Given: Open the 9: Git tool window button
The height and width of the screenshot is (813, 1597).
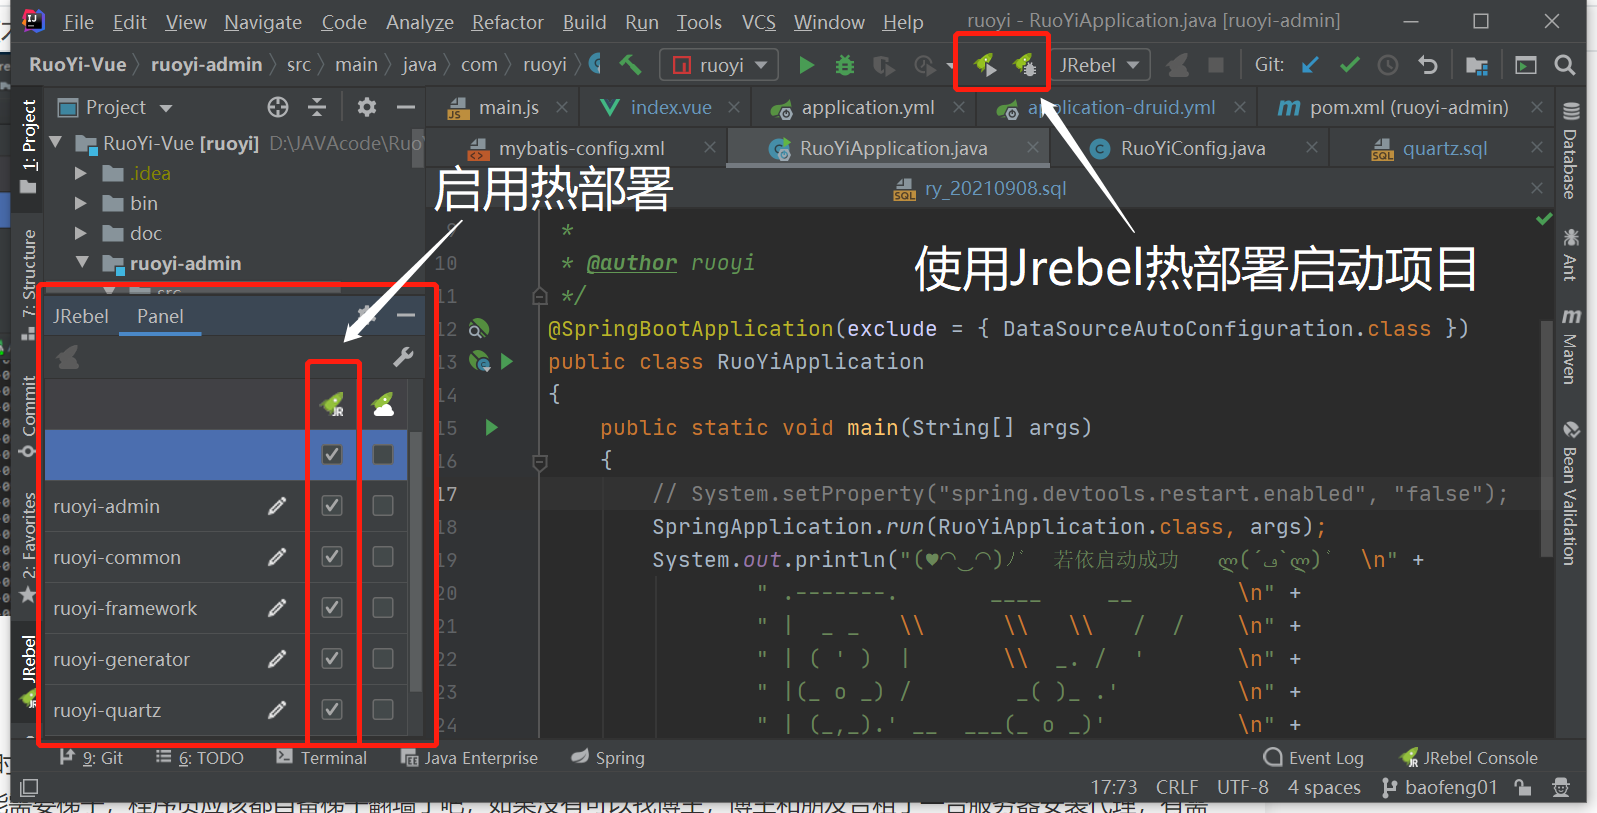Looking at the screenshot, I should [x=91, y=758].
